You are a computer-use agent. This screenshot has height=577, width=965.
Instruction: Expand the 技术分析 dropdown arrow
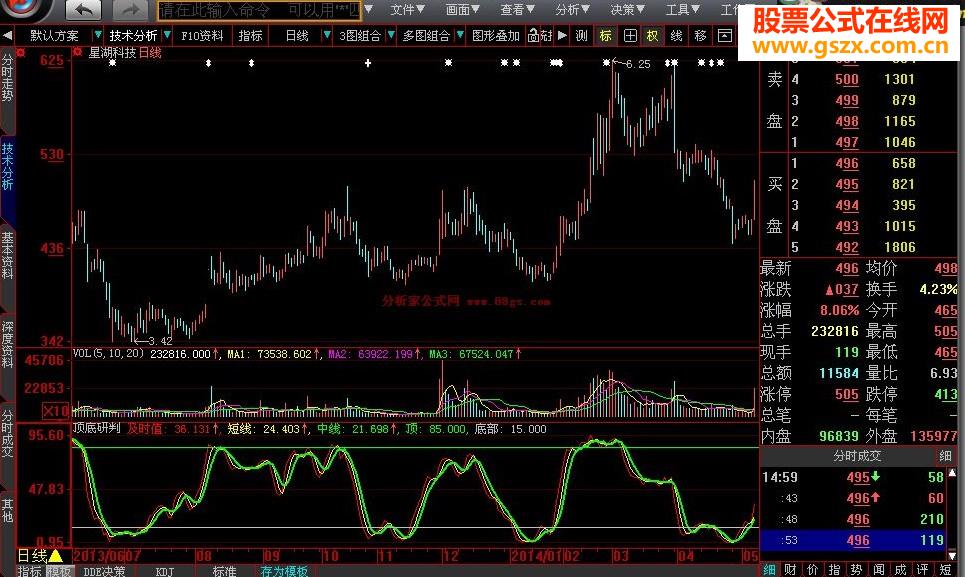pos(167,36)
